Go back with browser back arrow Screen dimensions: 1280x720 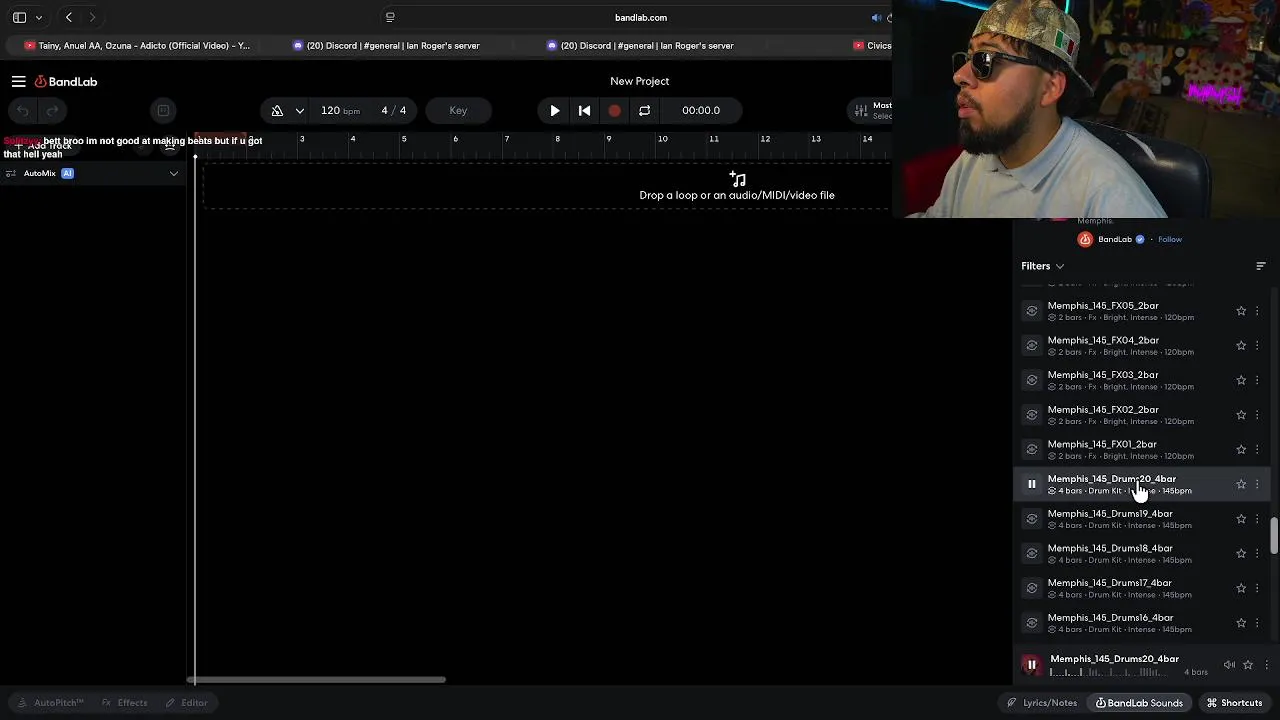pos(69,18)
